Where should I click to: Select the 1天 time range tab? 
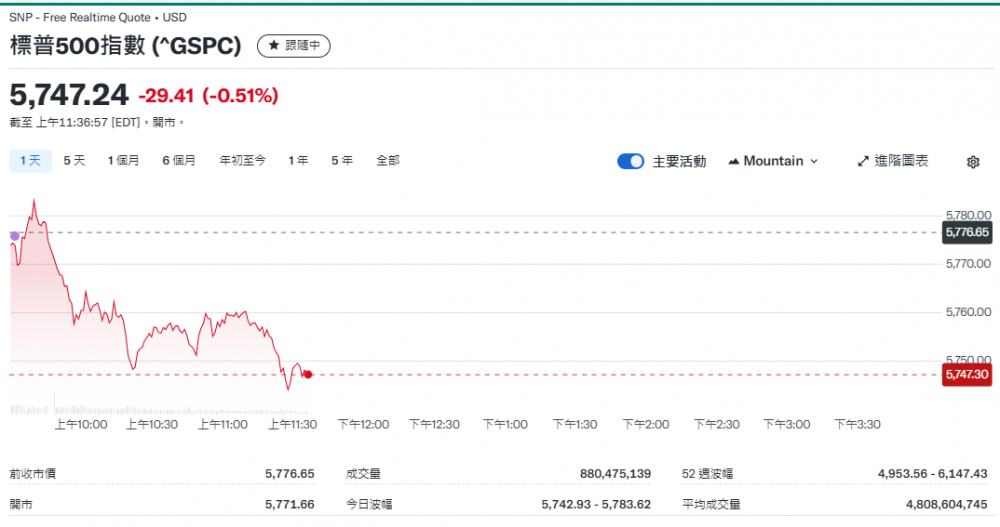click(30, 160)
